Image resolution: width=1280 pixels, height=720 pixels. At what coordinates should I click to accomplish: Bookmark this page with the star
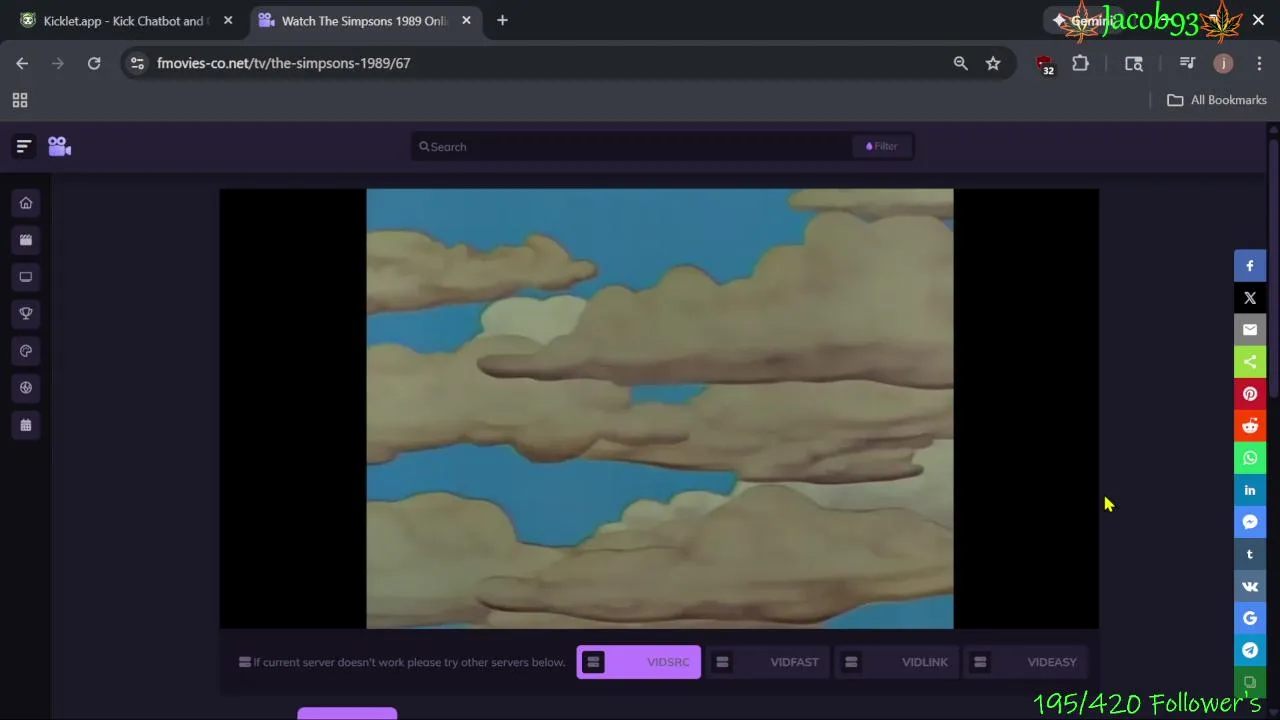click(993, 63)
